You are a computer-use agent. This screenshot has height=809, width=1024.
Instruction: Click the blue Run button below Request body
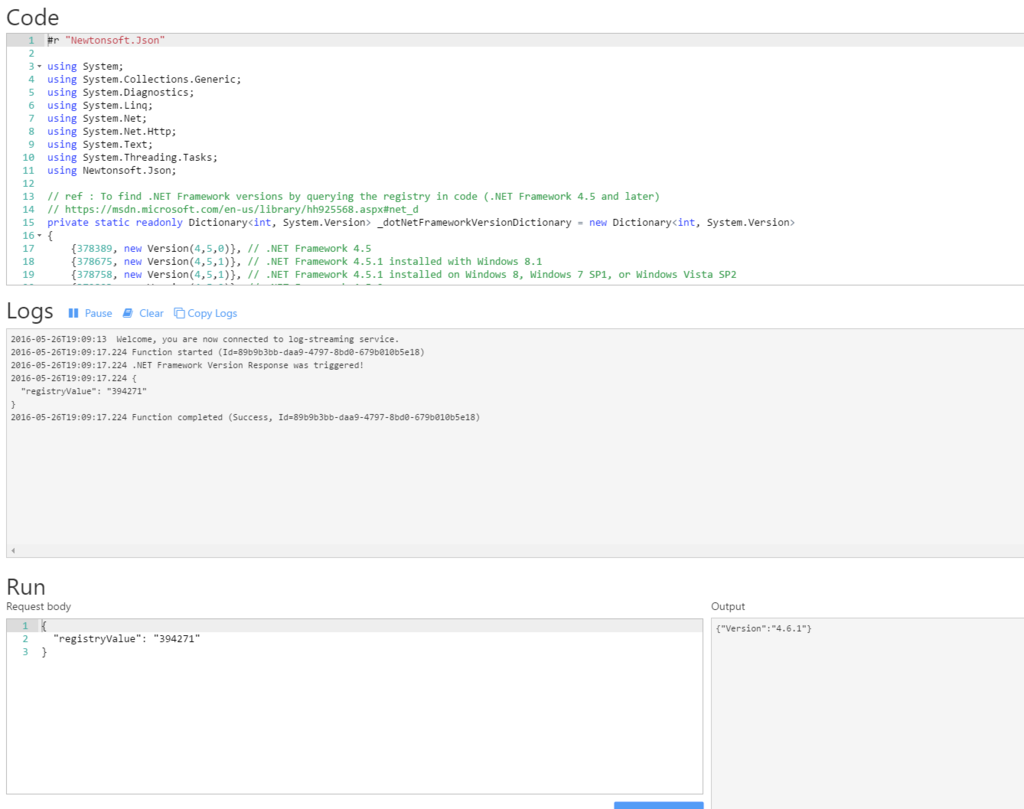(x=657, y=805)
